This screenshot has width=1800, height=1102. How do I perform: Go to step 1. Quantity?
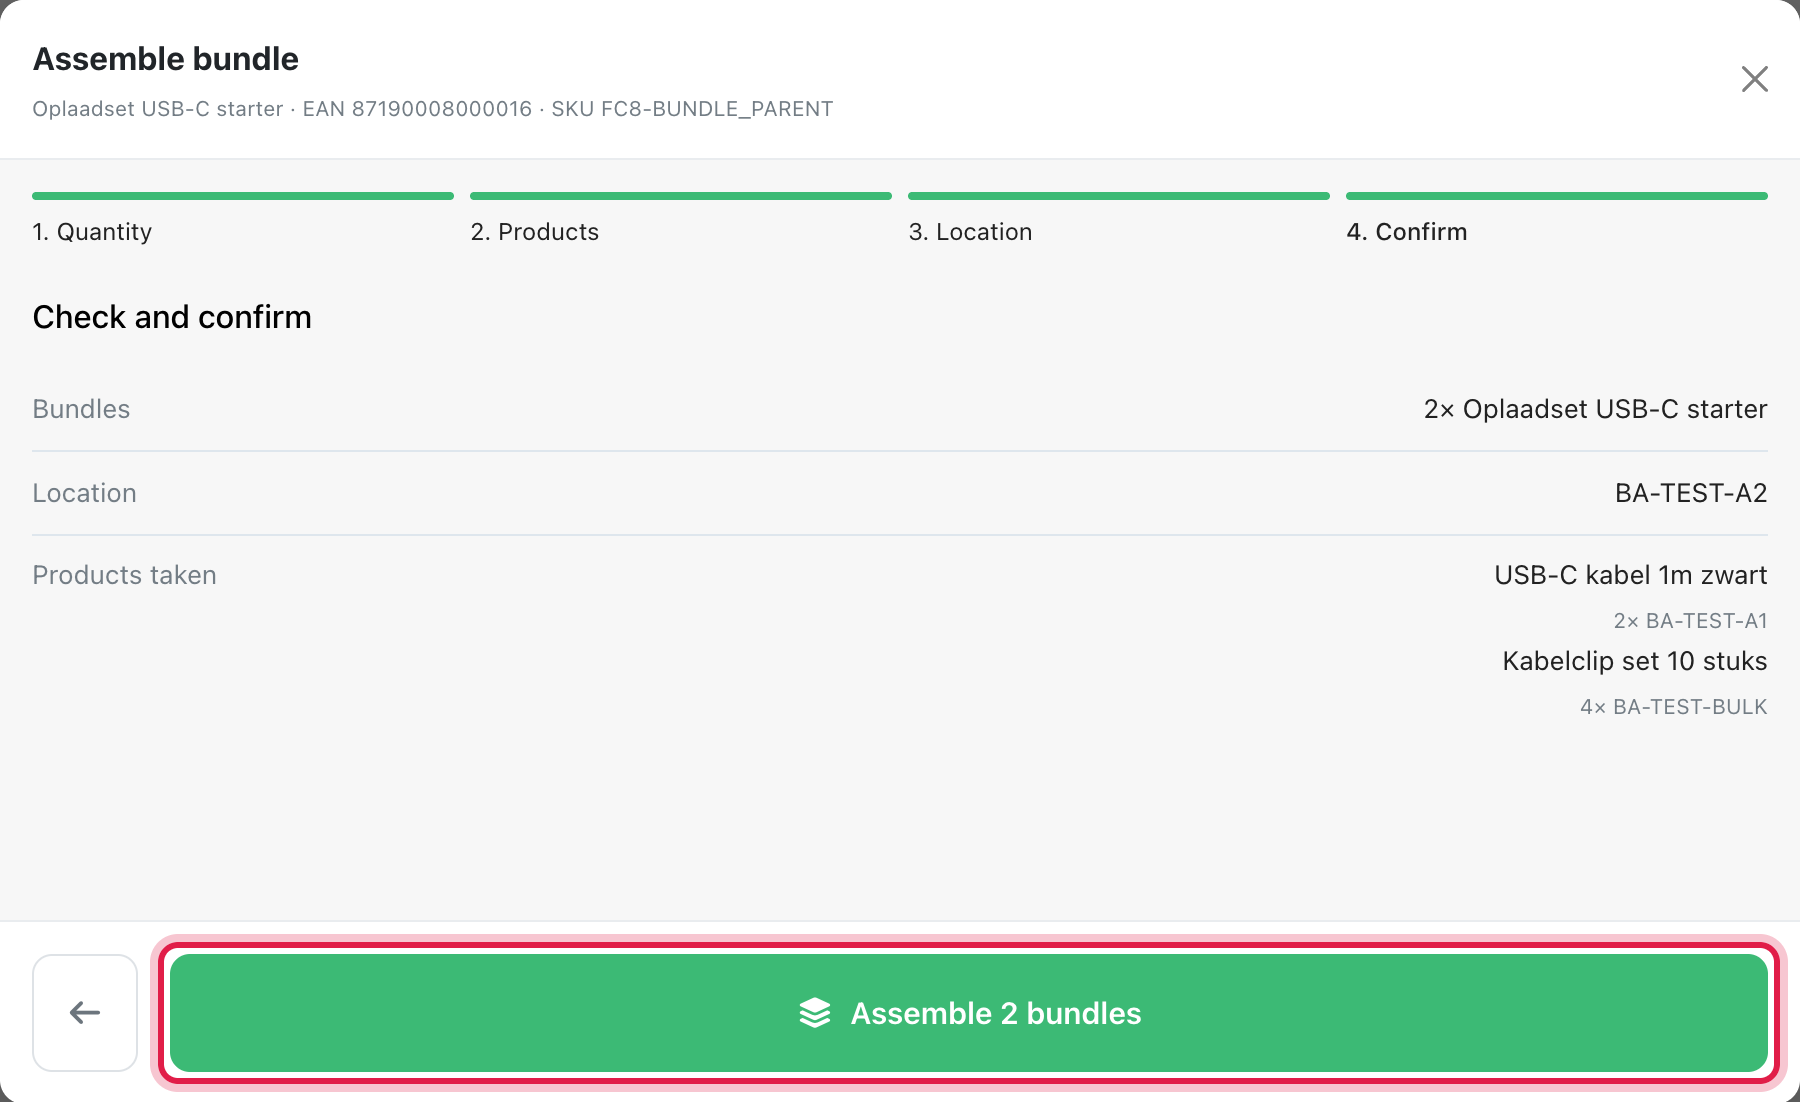click(92, 232)
